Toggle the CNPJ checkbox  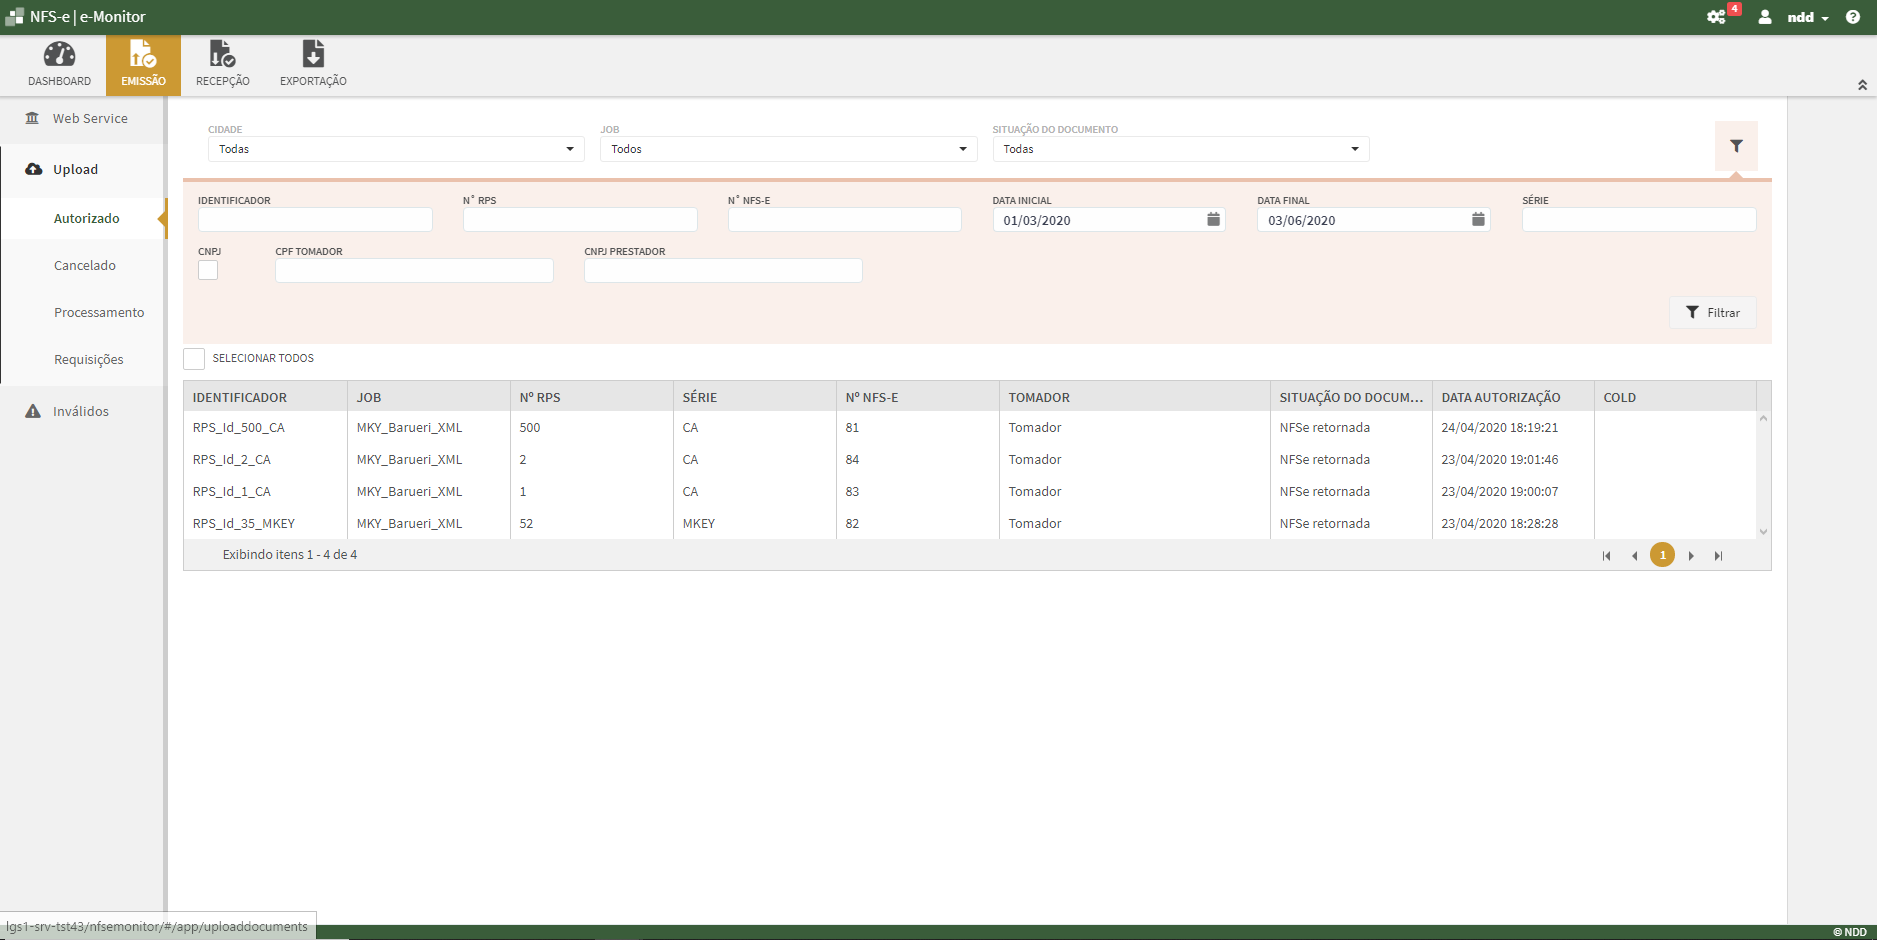pos(208,270)
